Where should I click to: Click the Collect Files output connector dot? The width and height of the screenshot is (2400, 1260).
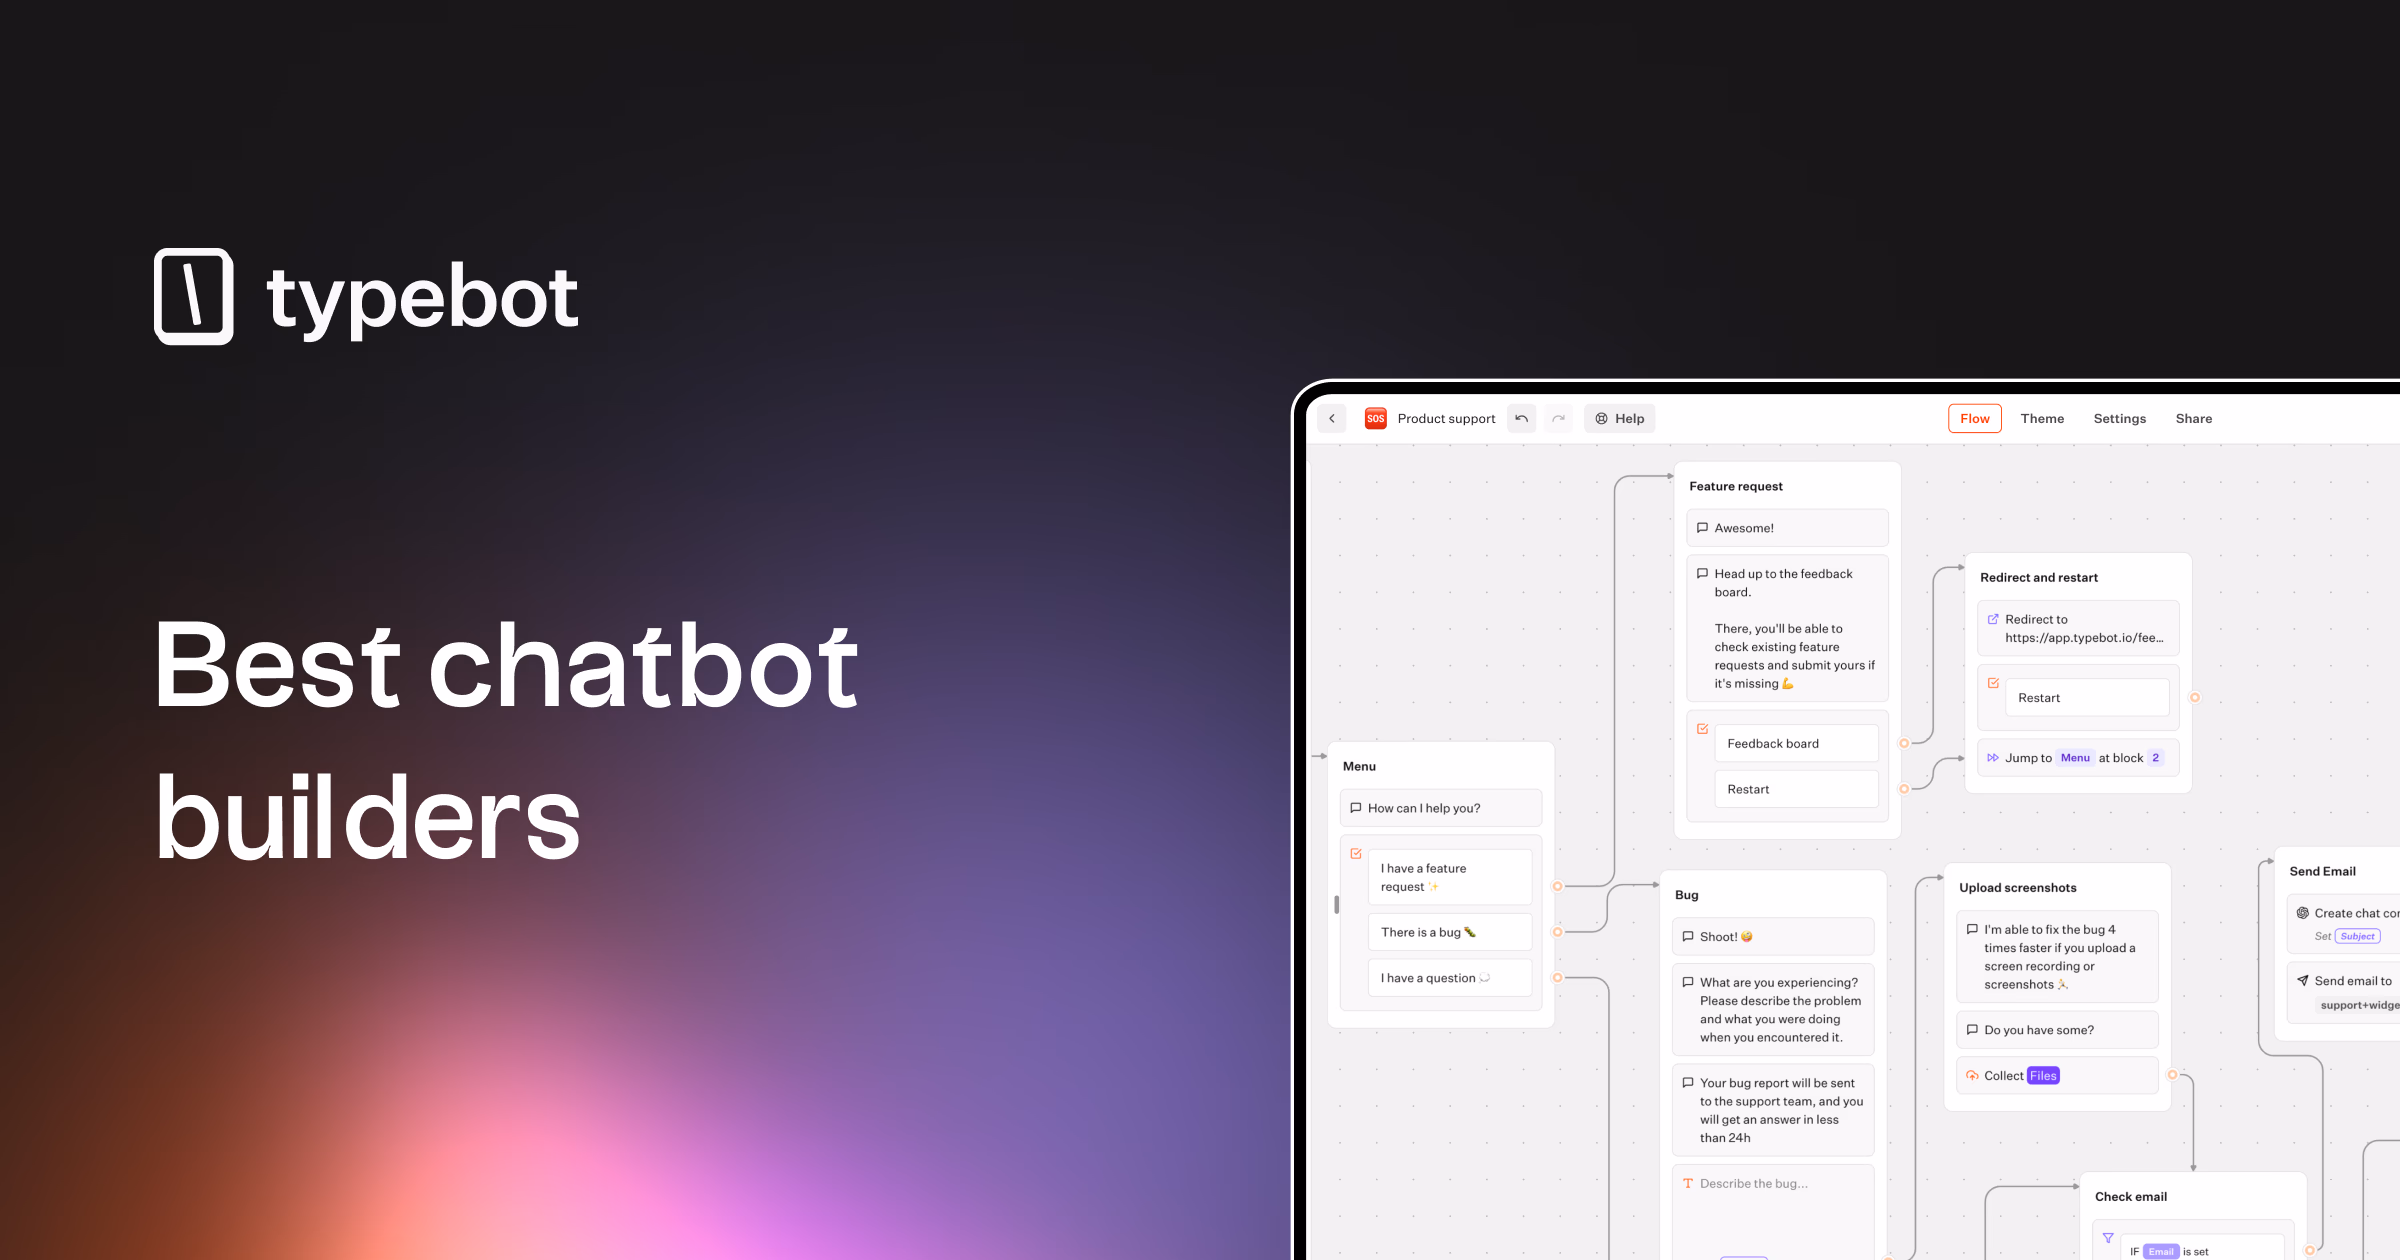click(x=2172, y=1075)
